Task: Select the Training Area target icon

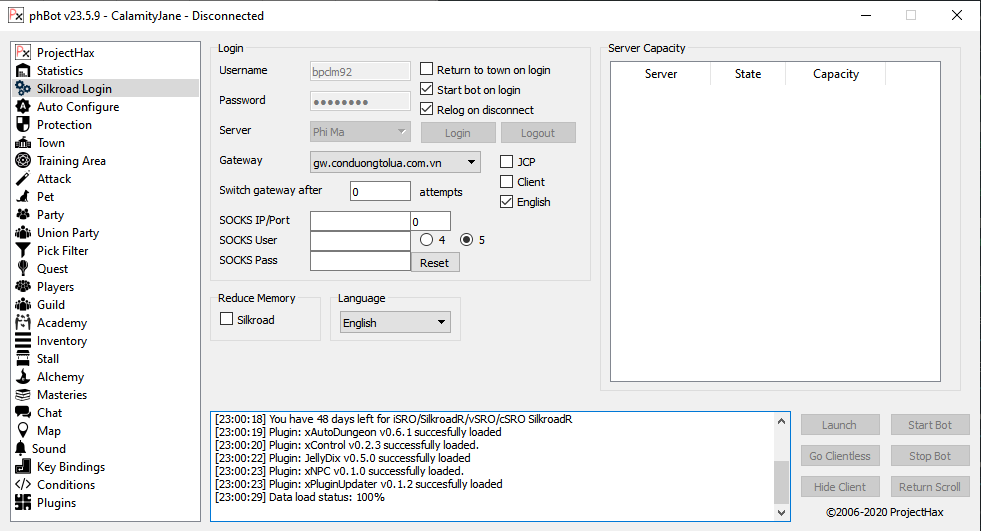Action: pos(24,161)
